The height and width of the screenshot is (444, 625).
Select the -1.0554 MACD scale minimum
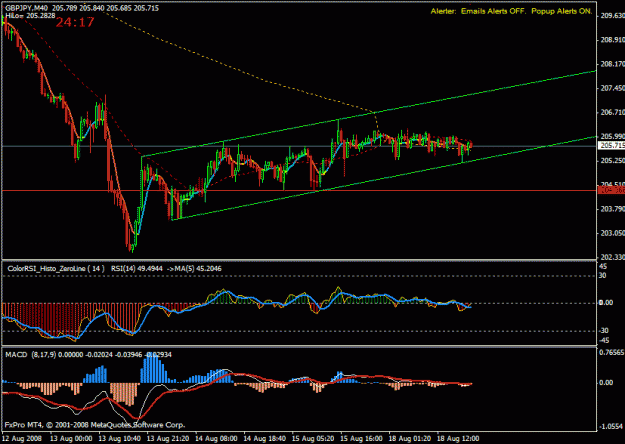(x=611, y=426)
